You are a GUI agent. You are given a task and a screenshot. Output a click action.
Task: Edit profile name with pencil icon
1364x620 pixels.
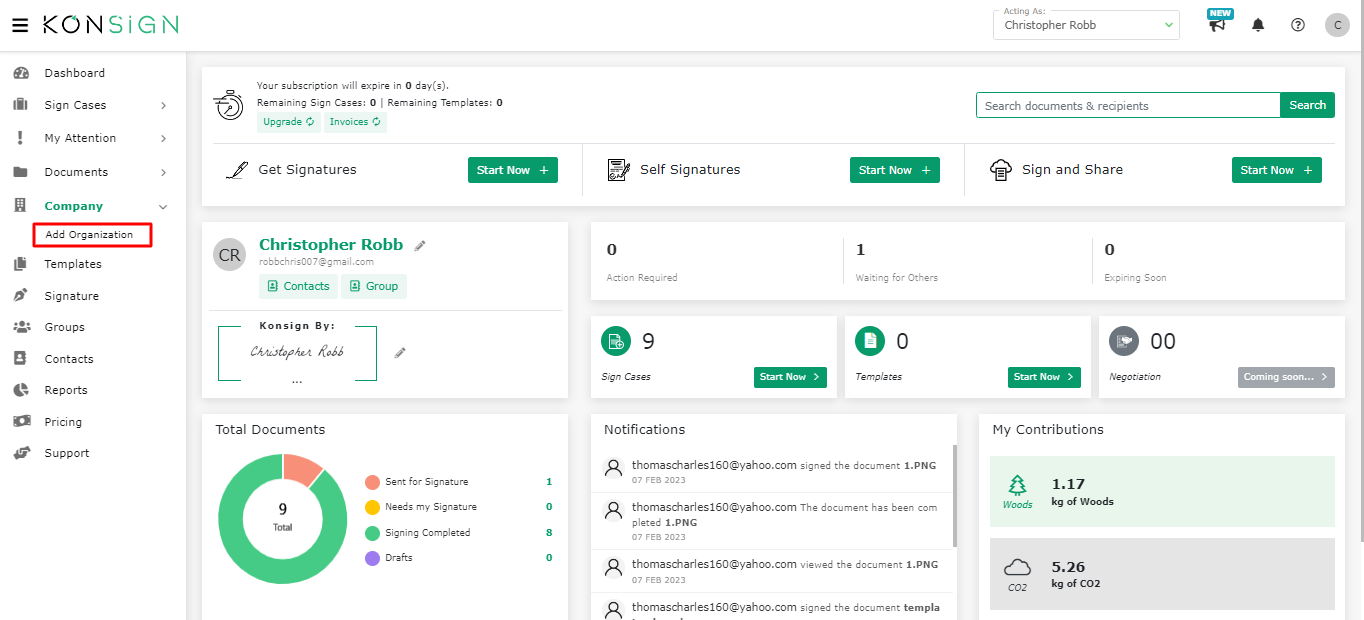coord(419,243)
